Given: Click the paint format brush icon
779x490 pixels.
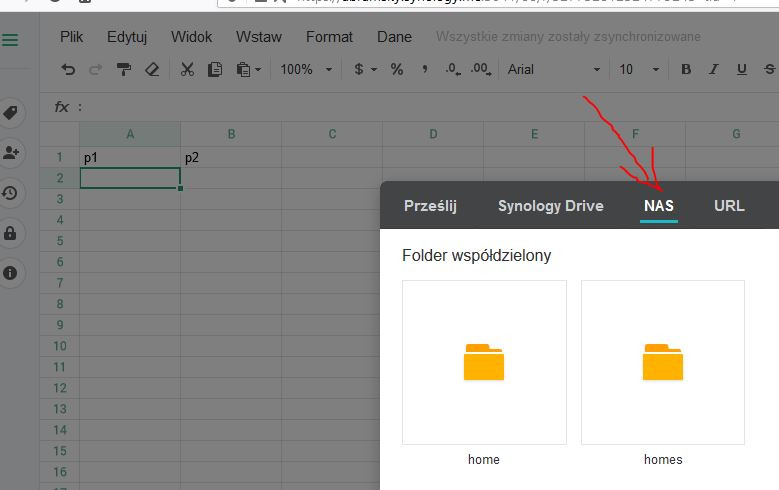Looking at the screenshot, I should [x=124, y=70].
